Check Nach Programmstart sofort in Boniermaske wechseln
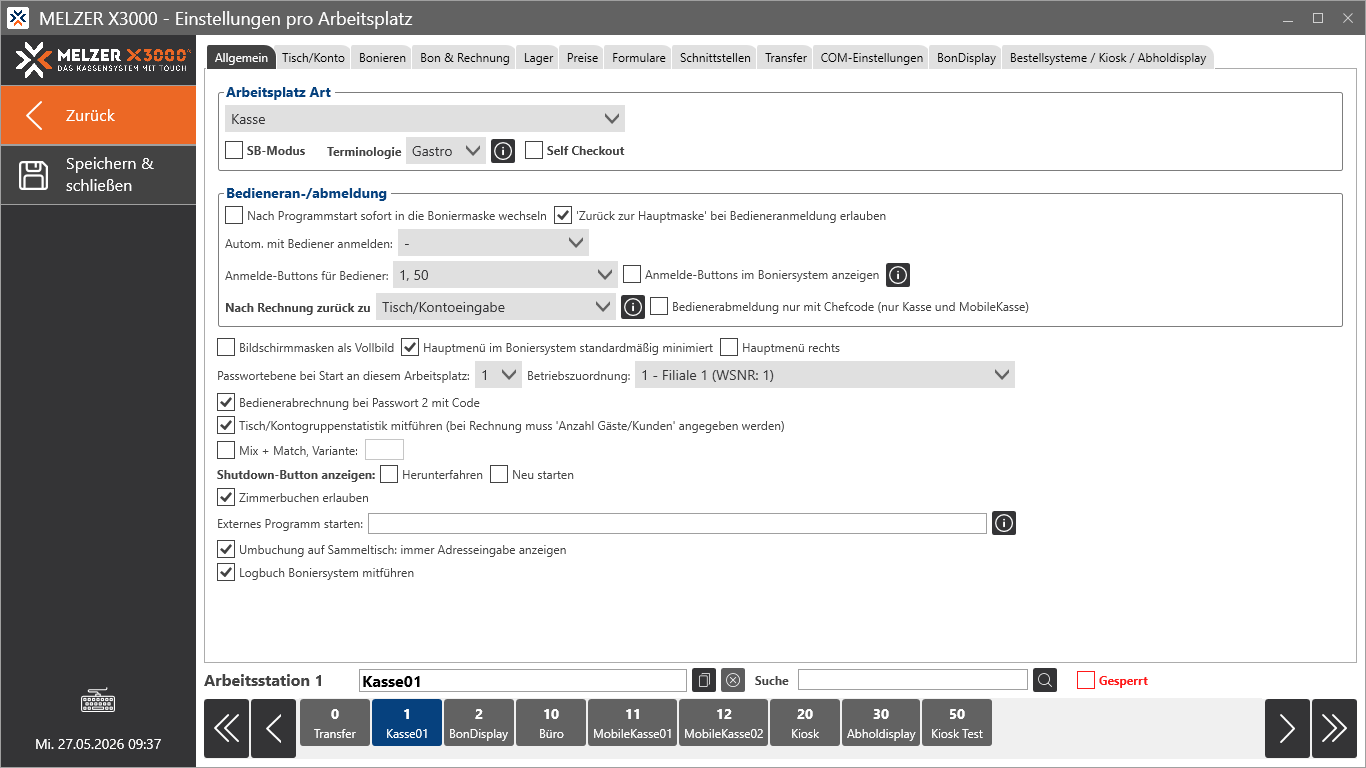This screenshot has width=1366, height=768. [234, 215]
